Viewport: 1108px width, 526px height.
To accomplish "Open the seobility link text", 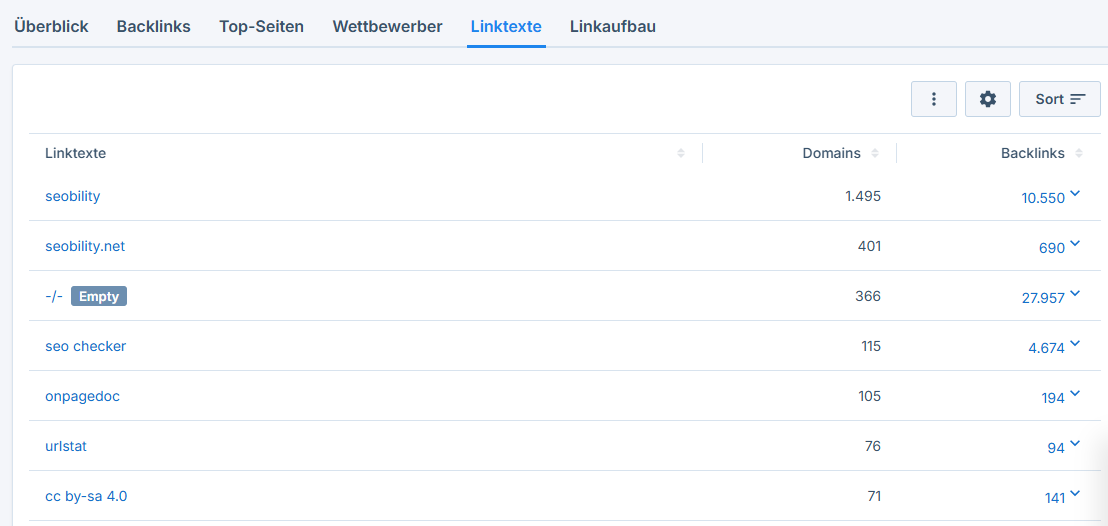I will pos(73,197).
